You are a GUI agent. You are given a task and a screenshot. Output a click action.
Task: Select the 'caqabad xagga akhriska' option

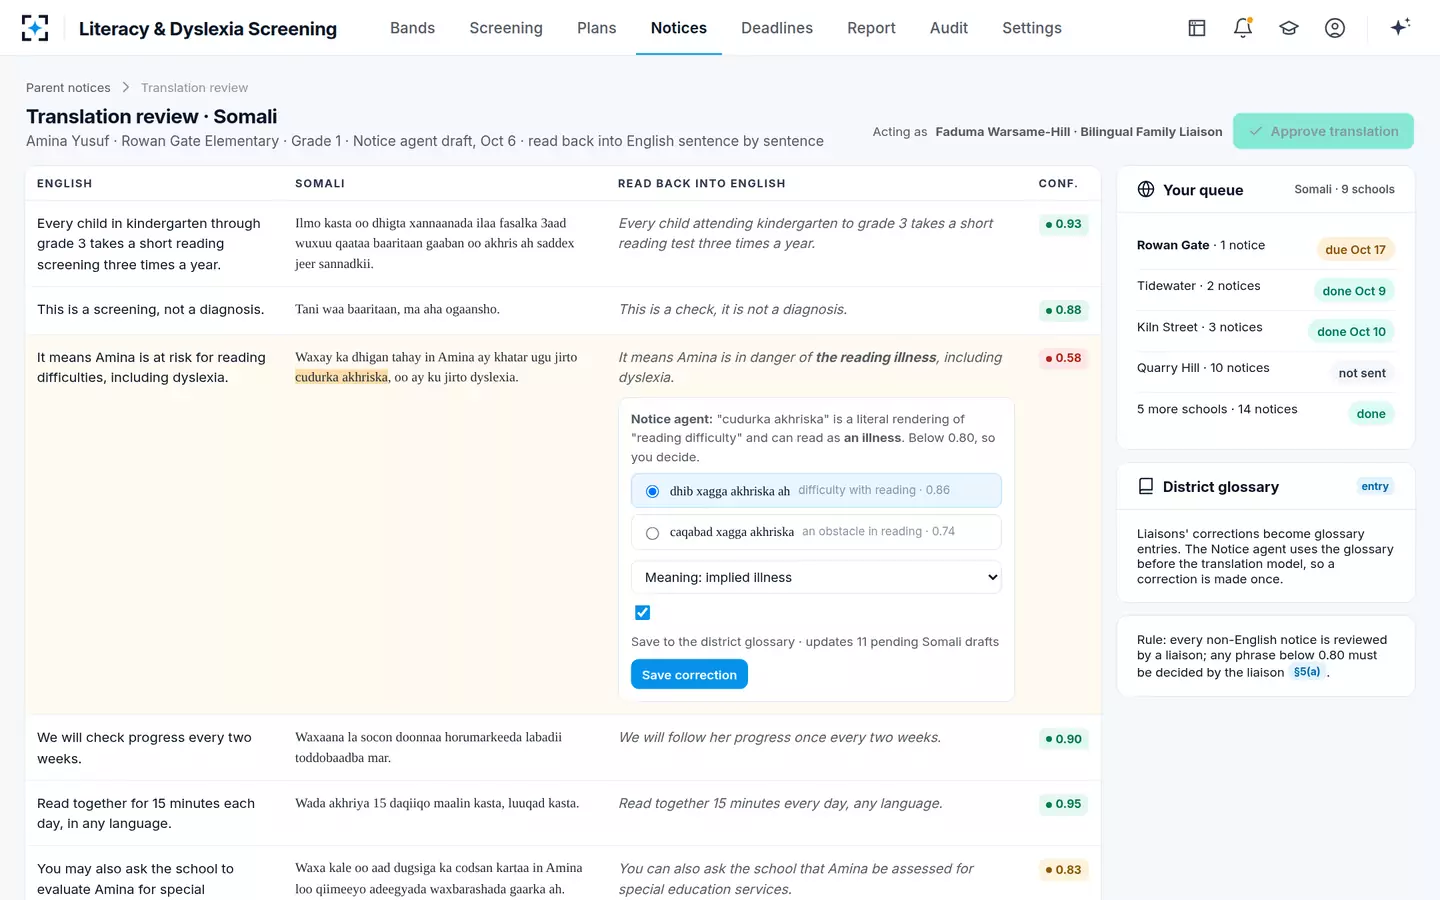pyautogui.click(x=816, y=532)
